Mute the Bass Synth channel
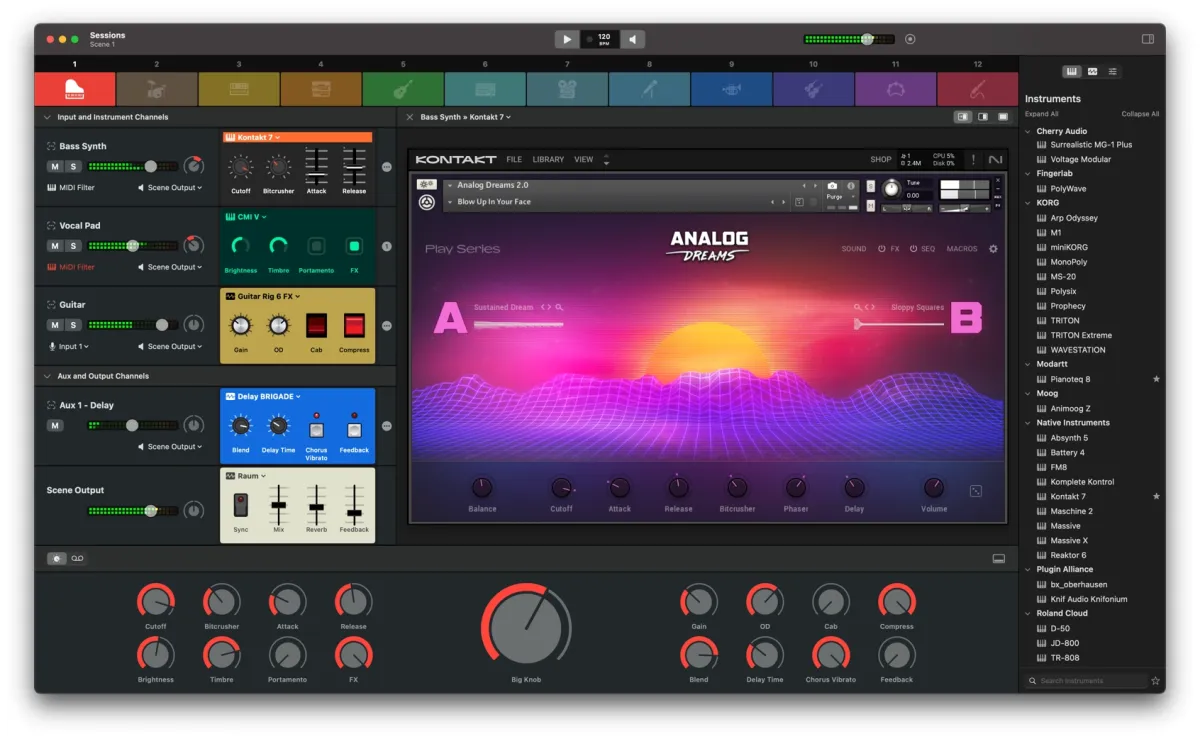 point(55,166)
